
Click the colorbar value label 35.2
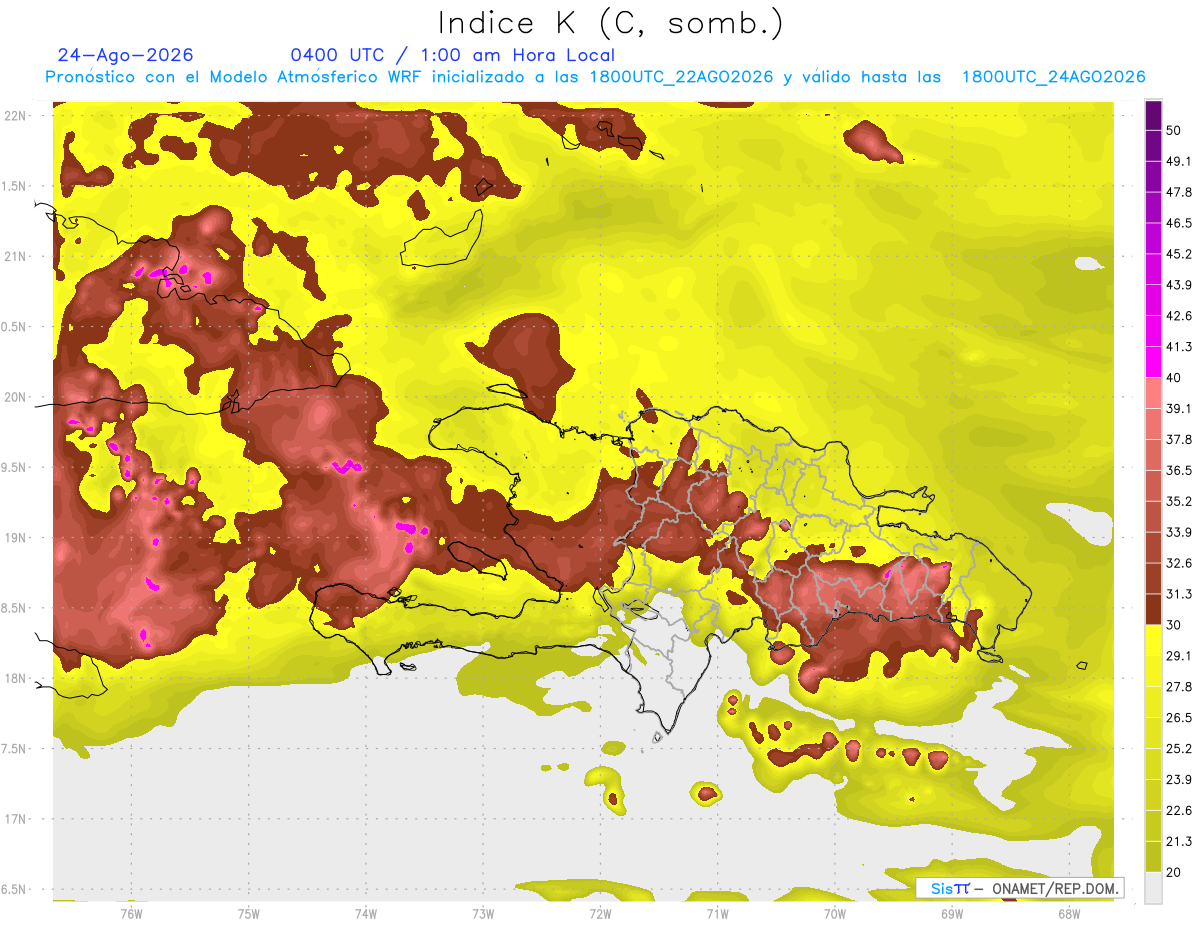click(x=1178, y=501)
